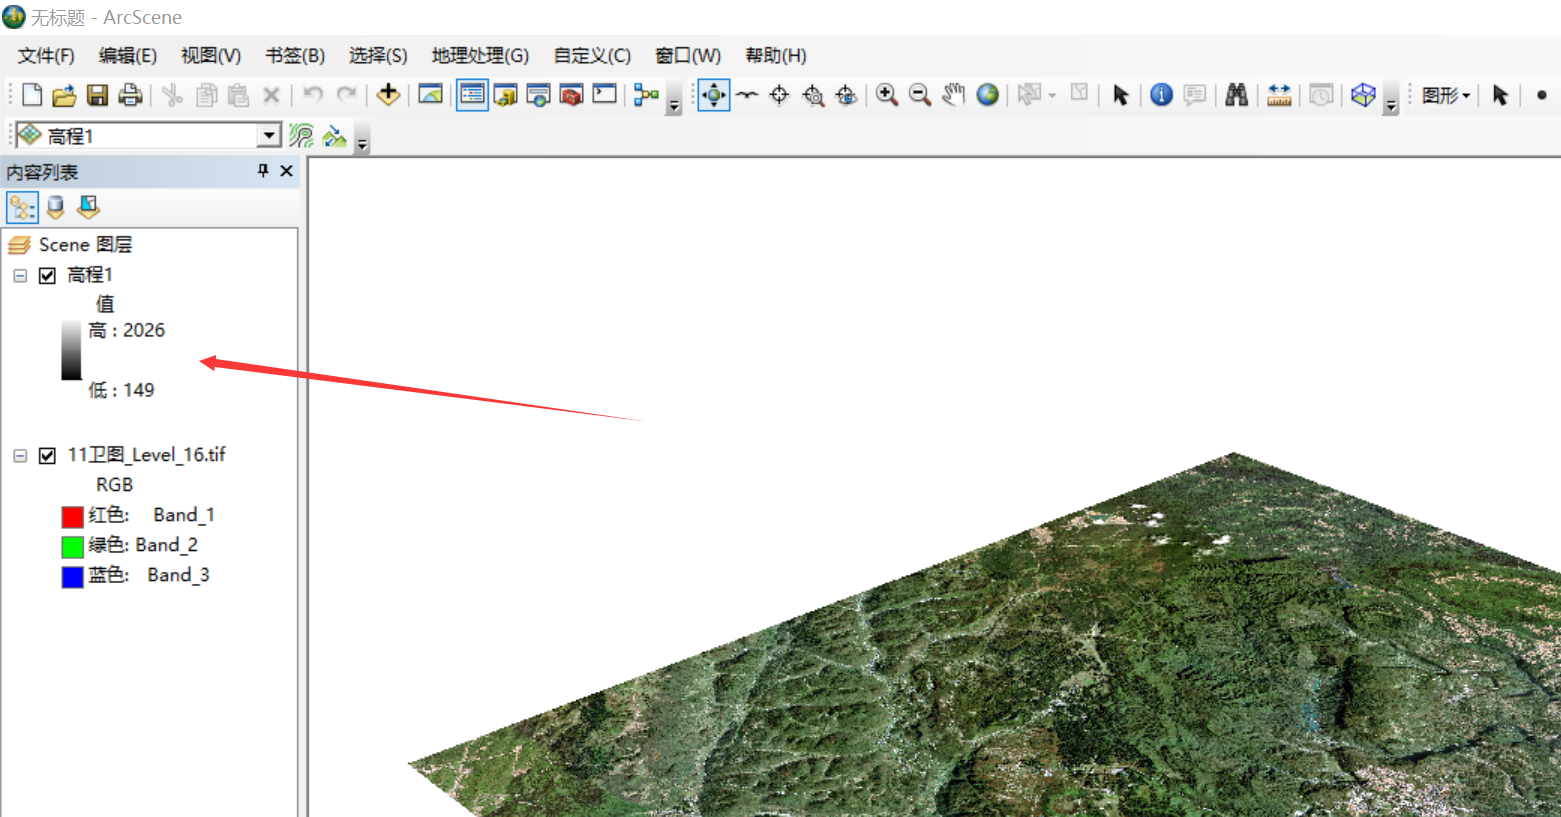Open the 高程1 layer combo box dropdown

click(269, 134)
